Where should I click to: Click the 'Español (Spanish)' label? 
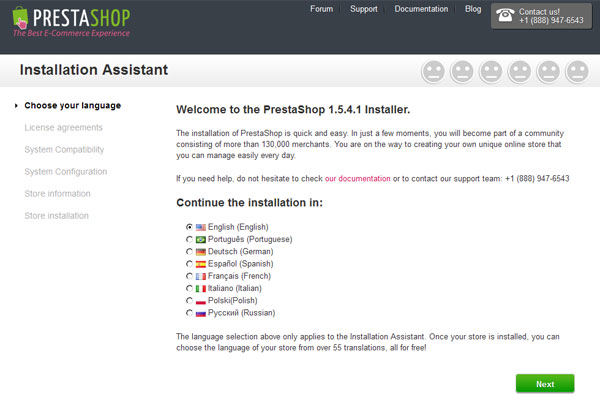[x=240, y=264]
